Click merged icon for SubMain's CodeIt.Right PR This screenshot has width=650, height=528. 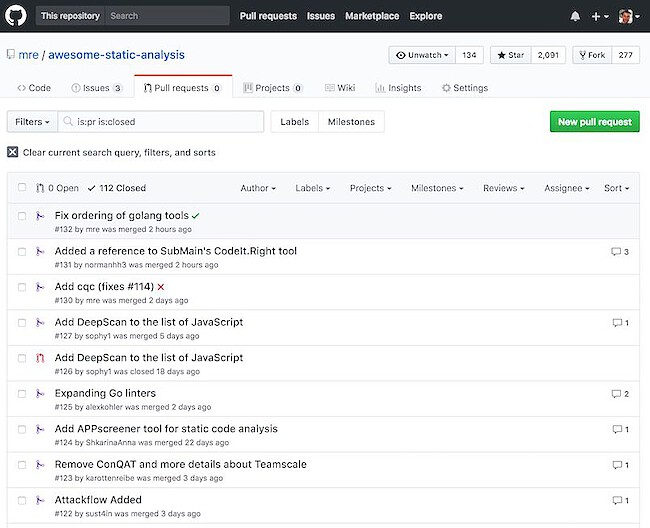40,252
